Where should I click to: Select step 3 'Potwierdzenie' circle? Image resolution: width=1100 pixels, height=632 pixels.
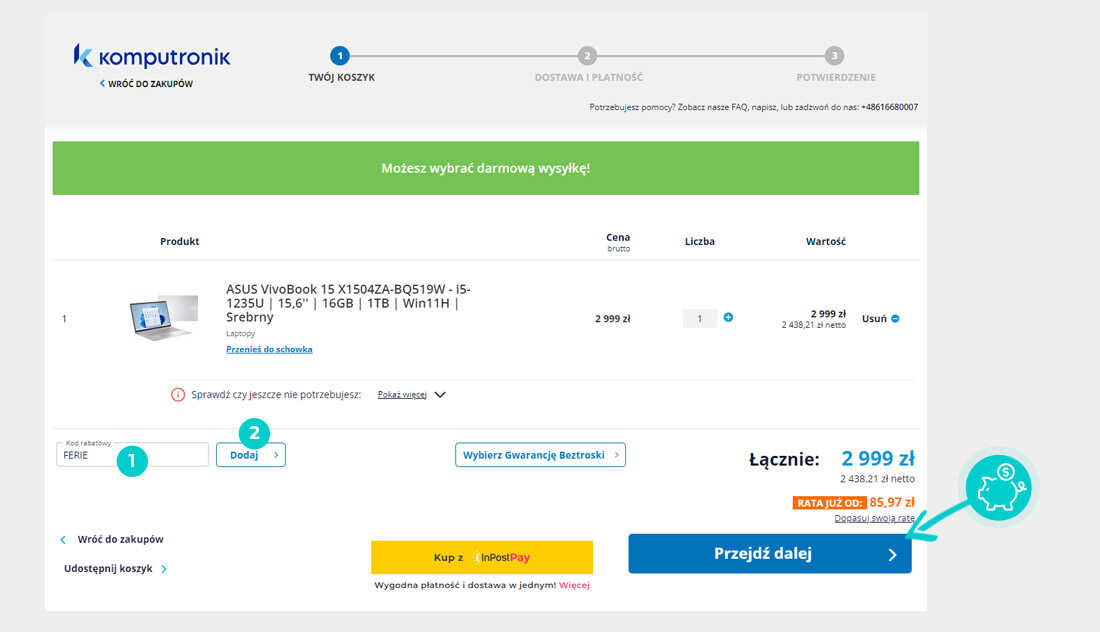pyautogui.click(x=834, y=55)
